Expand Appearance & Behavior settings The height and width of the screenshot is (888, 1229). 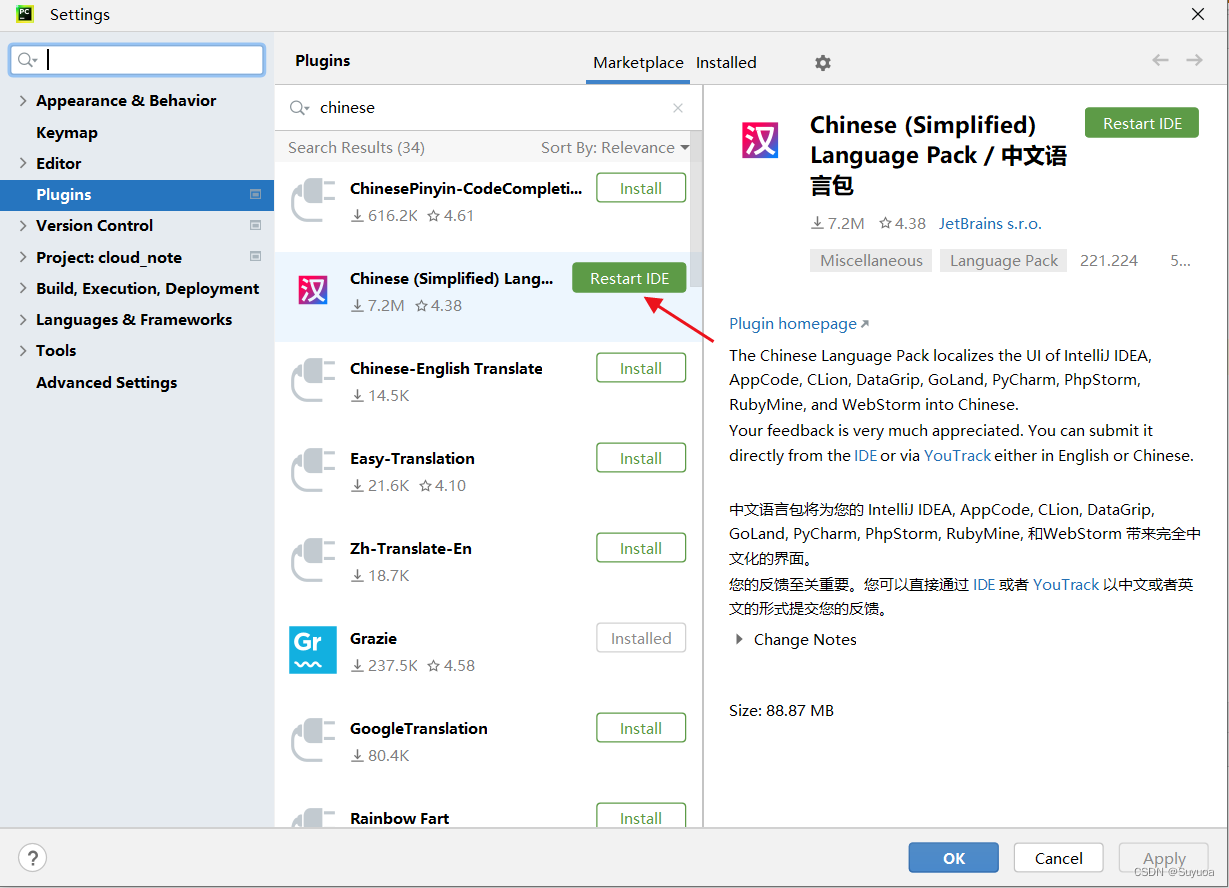[23, 101]
